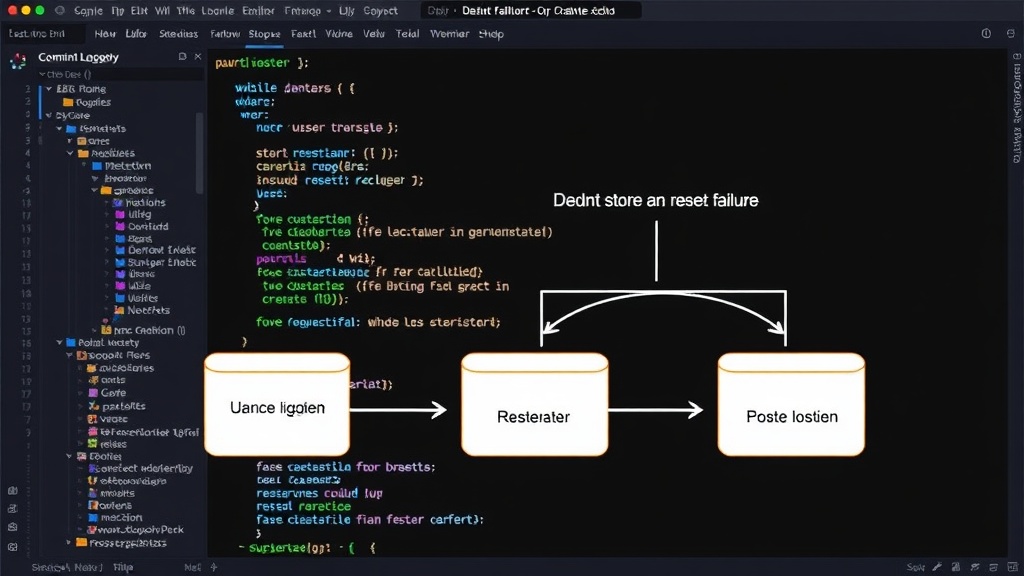Screen dimensions: 1024x576
Task: Open the Loonle menu in the menu bar
Action: click(x=217, y=10)
